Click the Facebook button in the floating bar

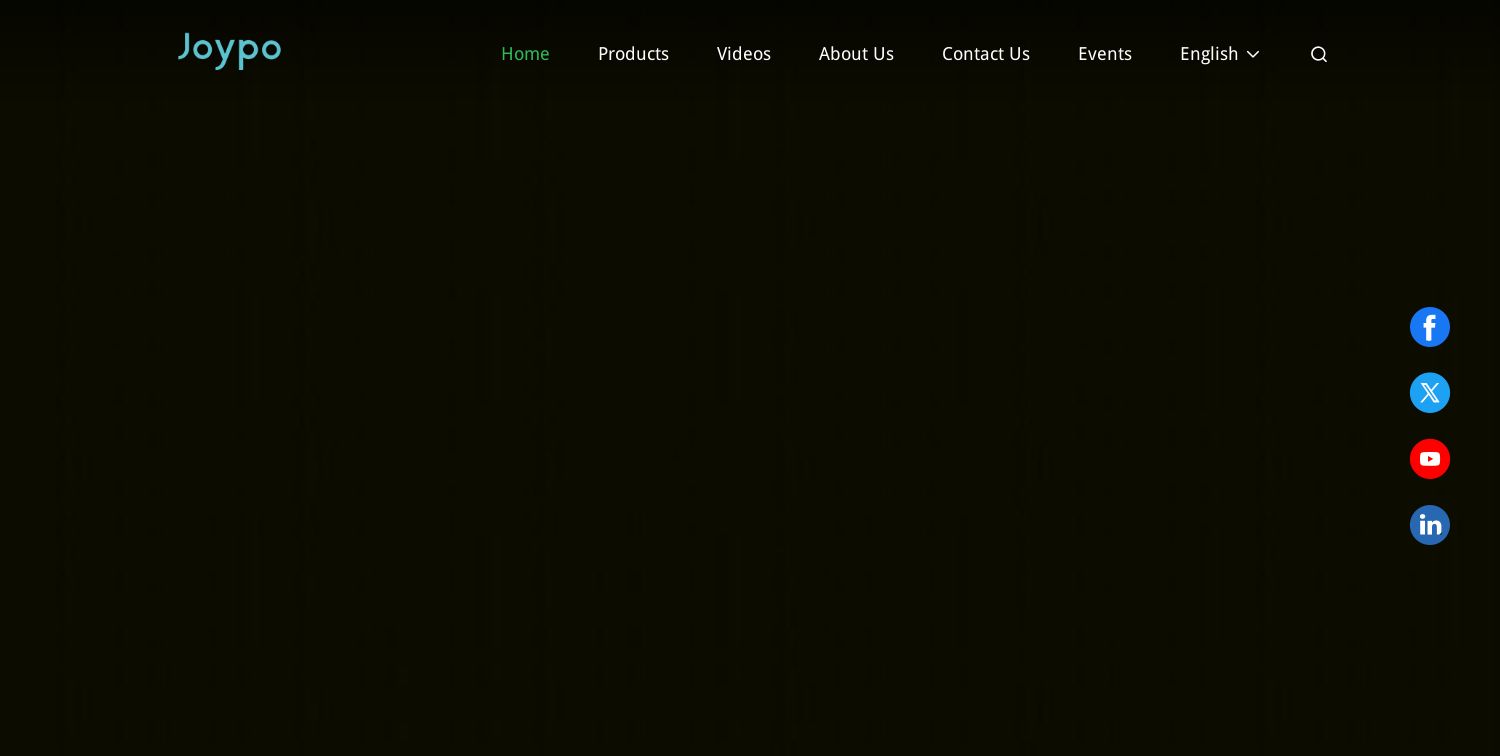pos(1430,327)
